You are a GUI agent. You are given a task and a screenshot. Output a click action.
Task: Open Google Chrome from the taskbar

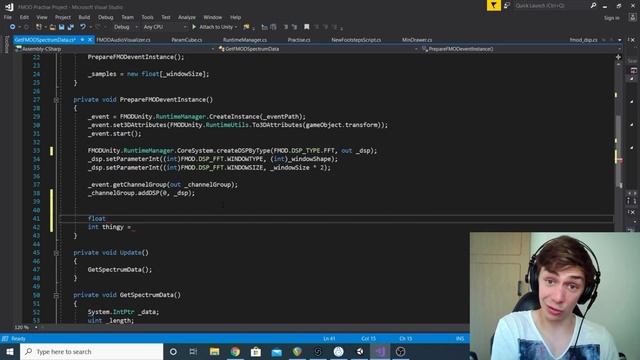pos(235,351)
